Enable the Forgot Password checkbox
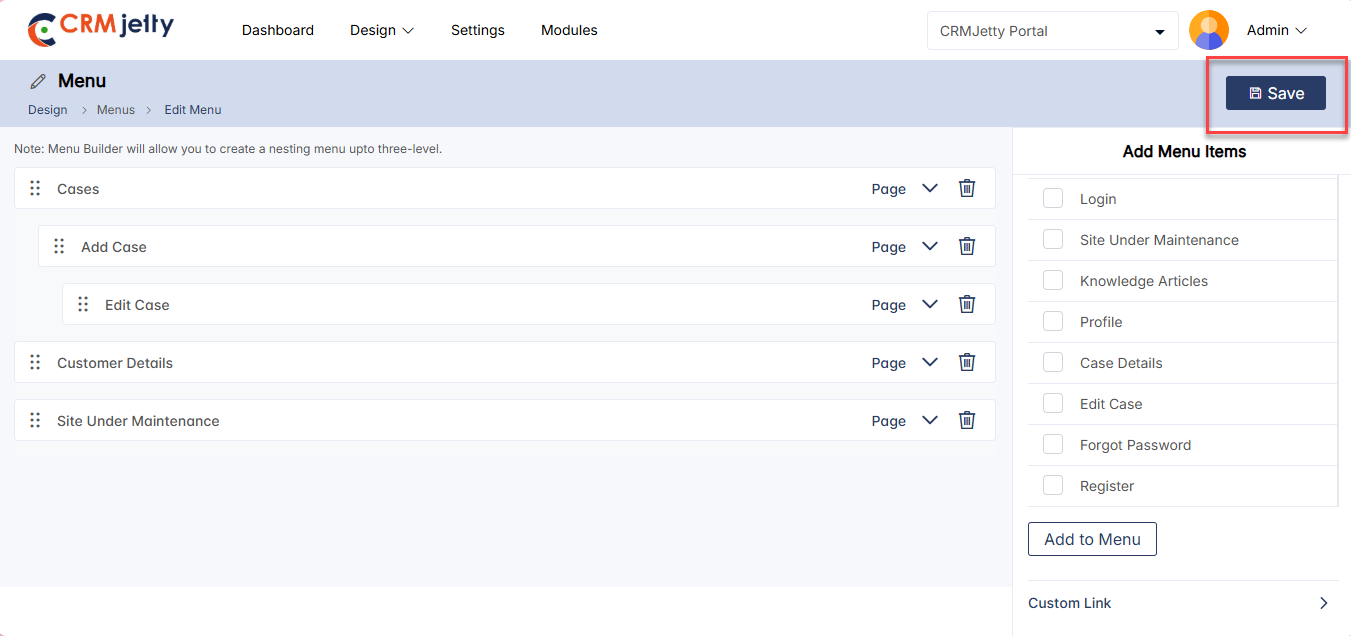The height and width of the screenshot is (636, 1351). (1053, 445)
